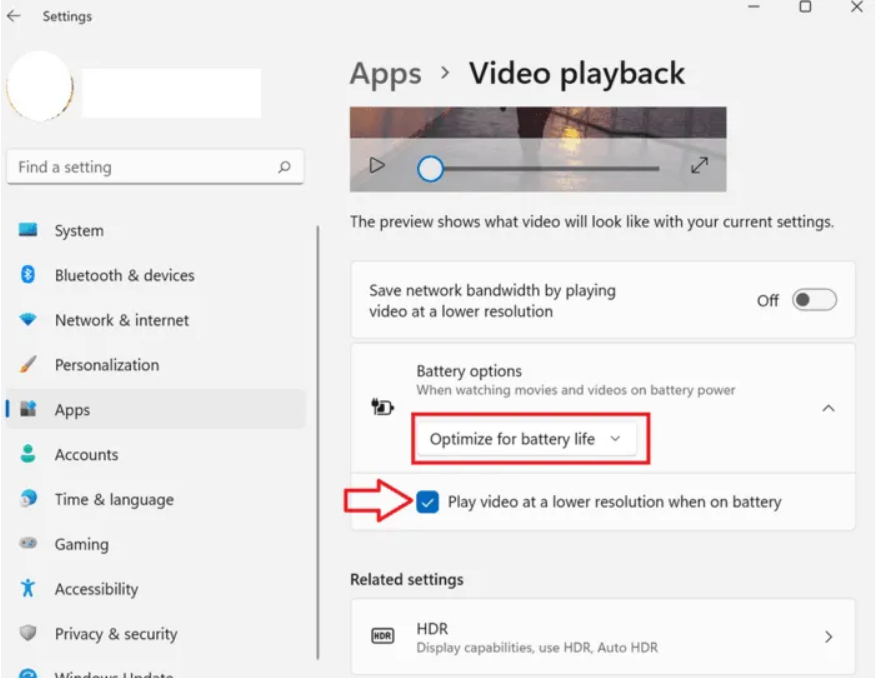The height and width of the screenshot is (678, 875).
Task: Click the System monitor icon in sidebar
Action: click(x=28, y=230)
